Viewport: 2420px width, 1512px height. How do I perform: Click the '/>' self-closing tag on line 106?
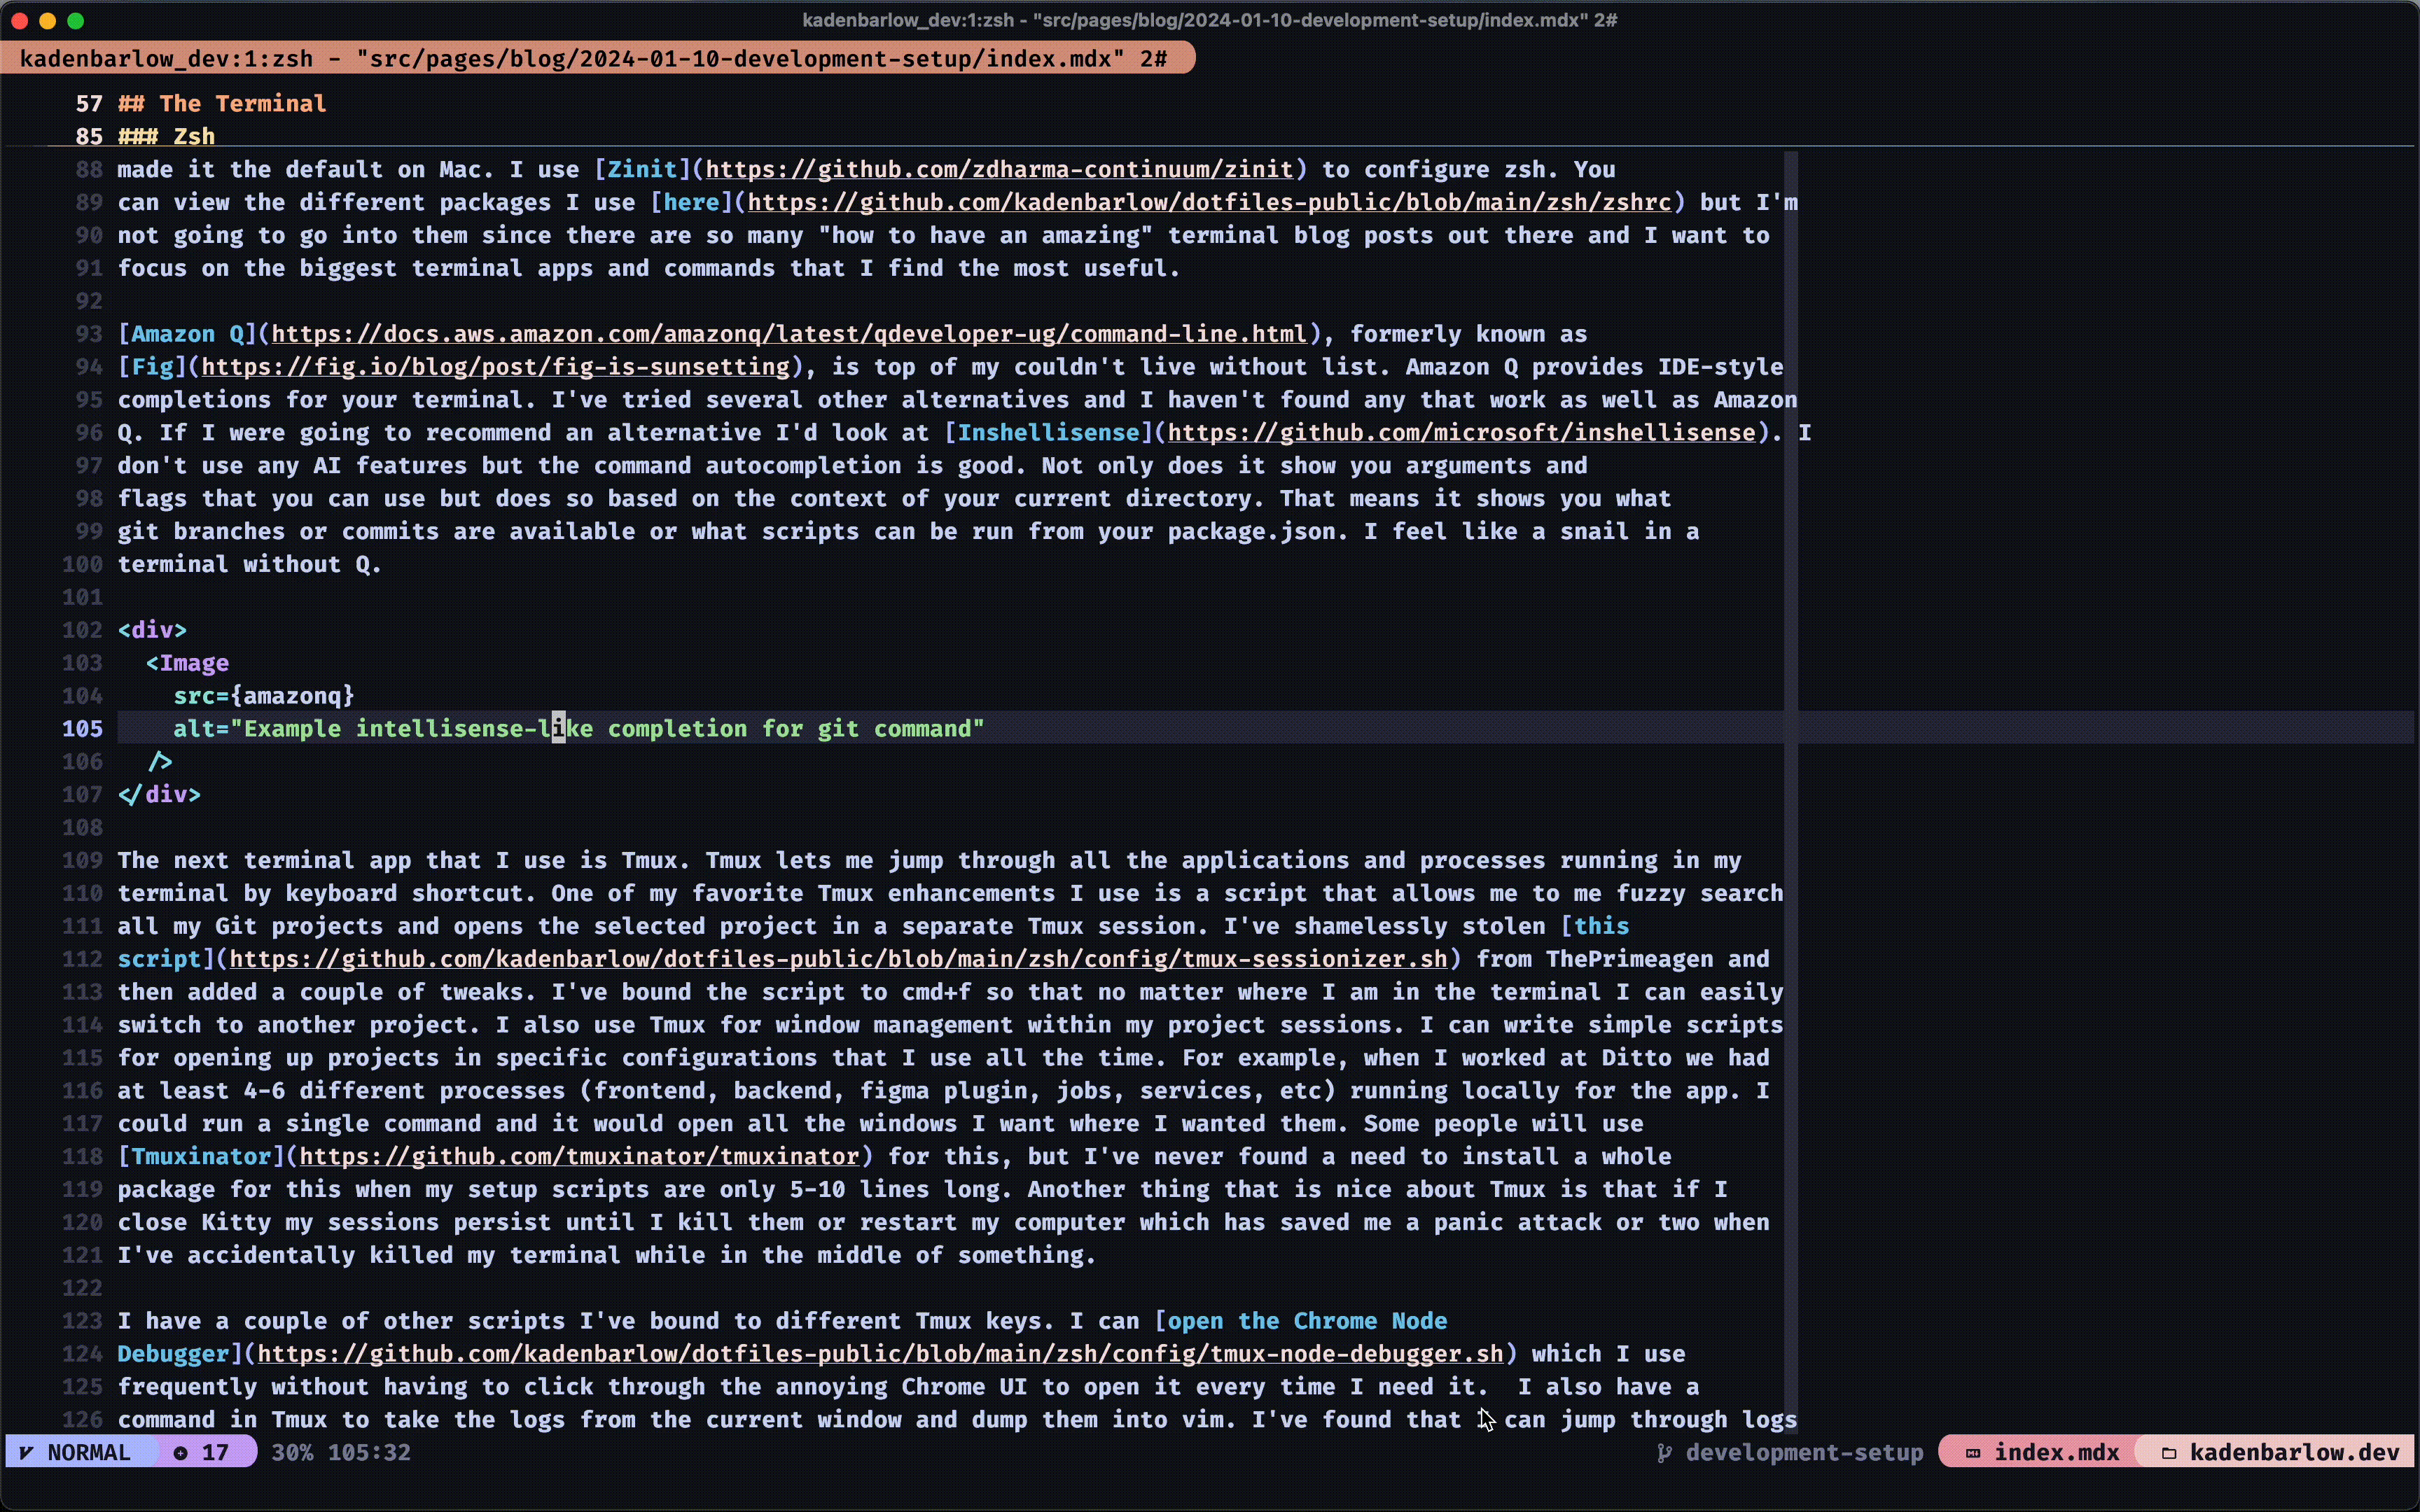click(x=160, y=762)
